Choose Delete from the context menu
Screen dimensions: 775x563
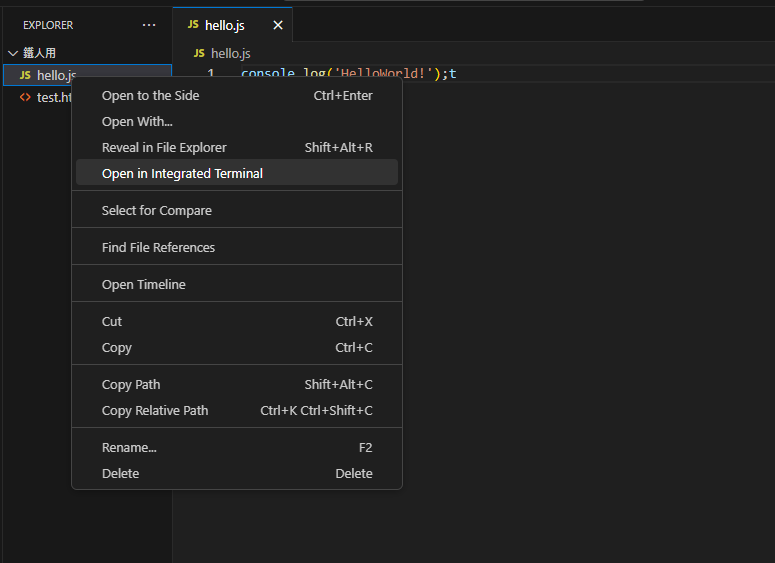point(237,474)
